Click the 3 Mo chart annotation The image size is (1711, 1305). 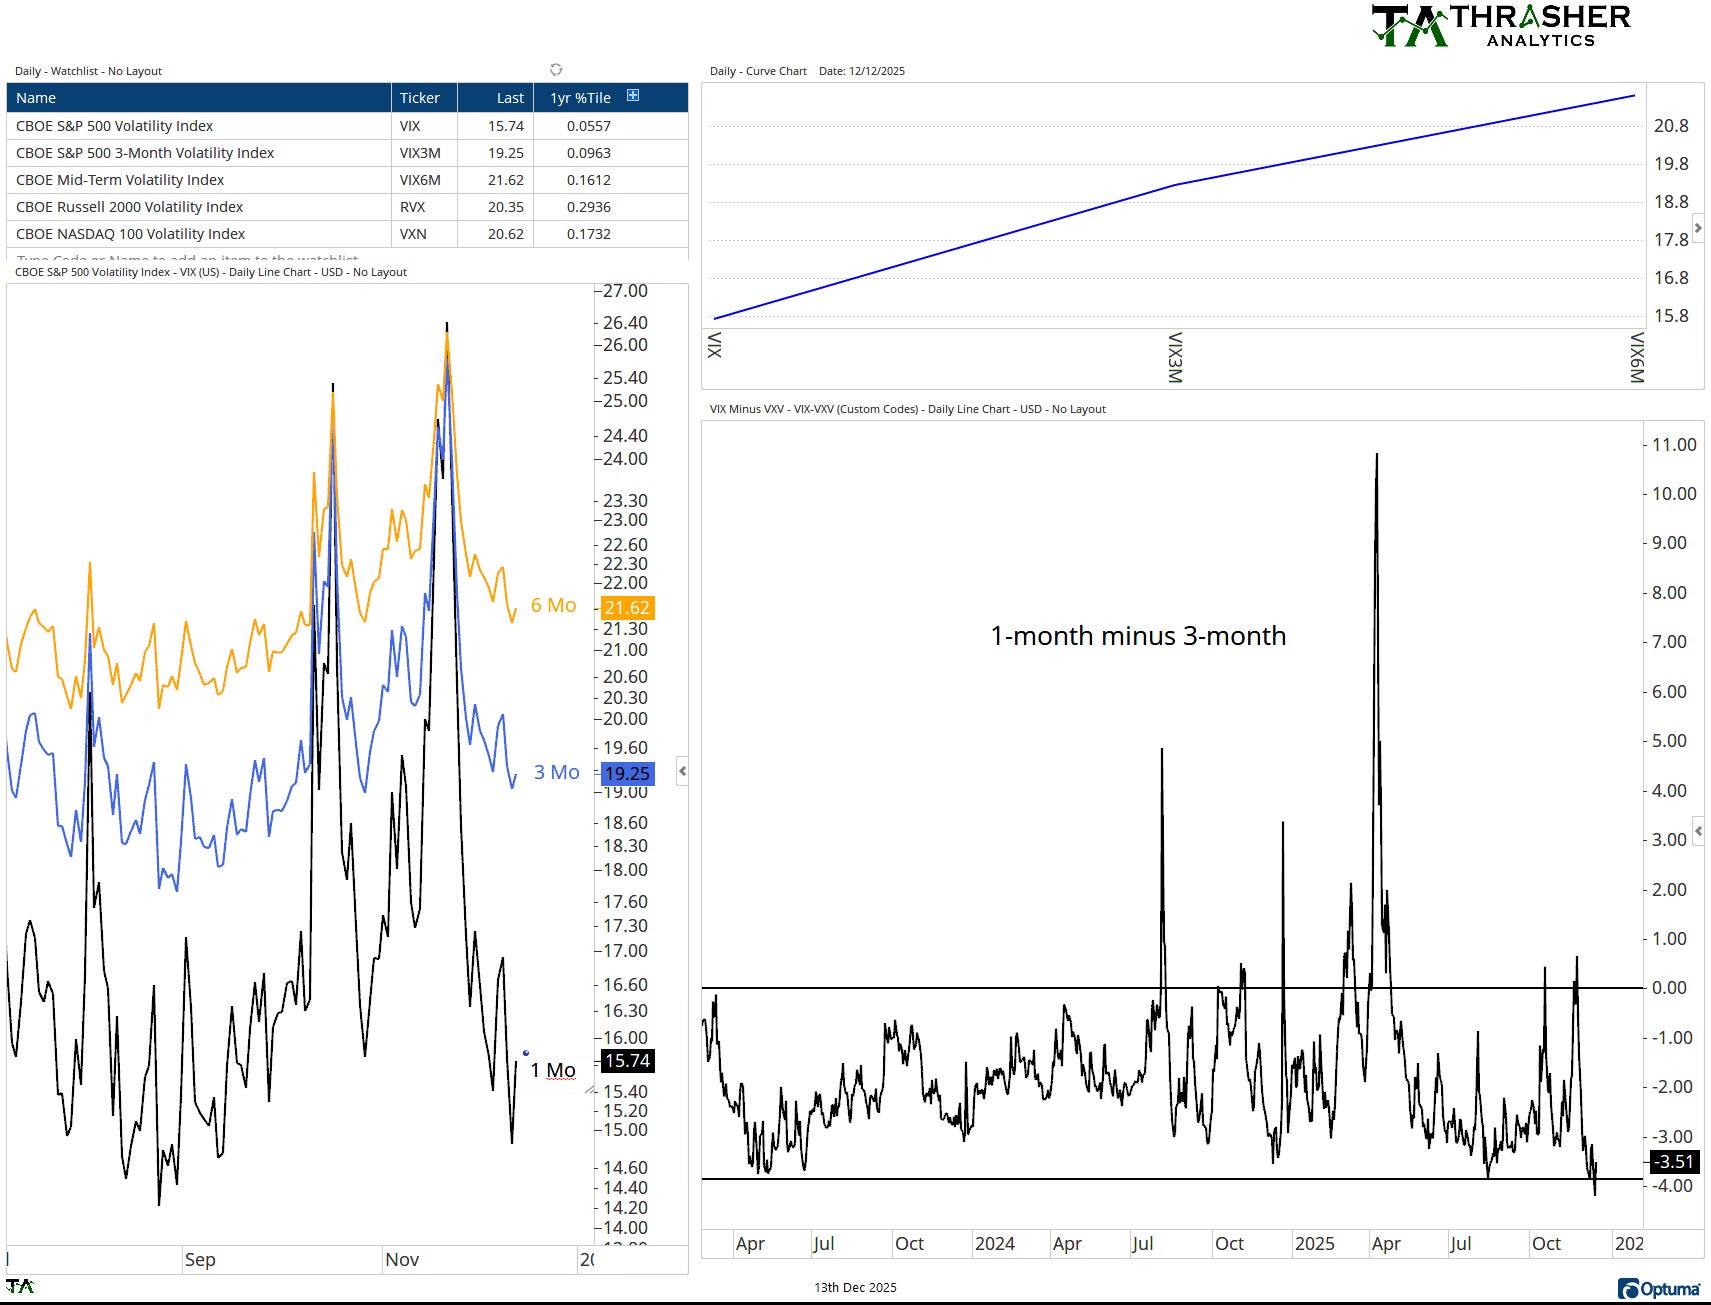pos(556,772)
